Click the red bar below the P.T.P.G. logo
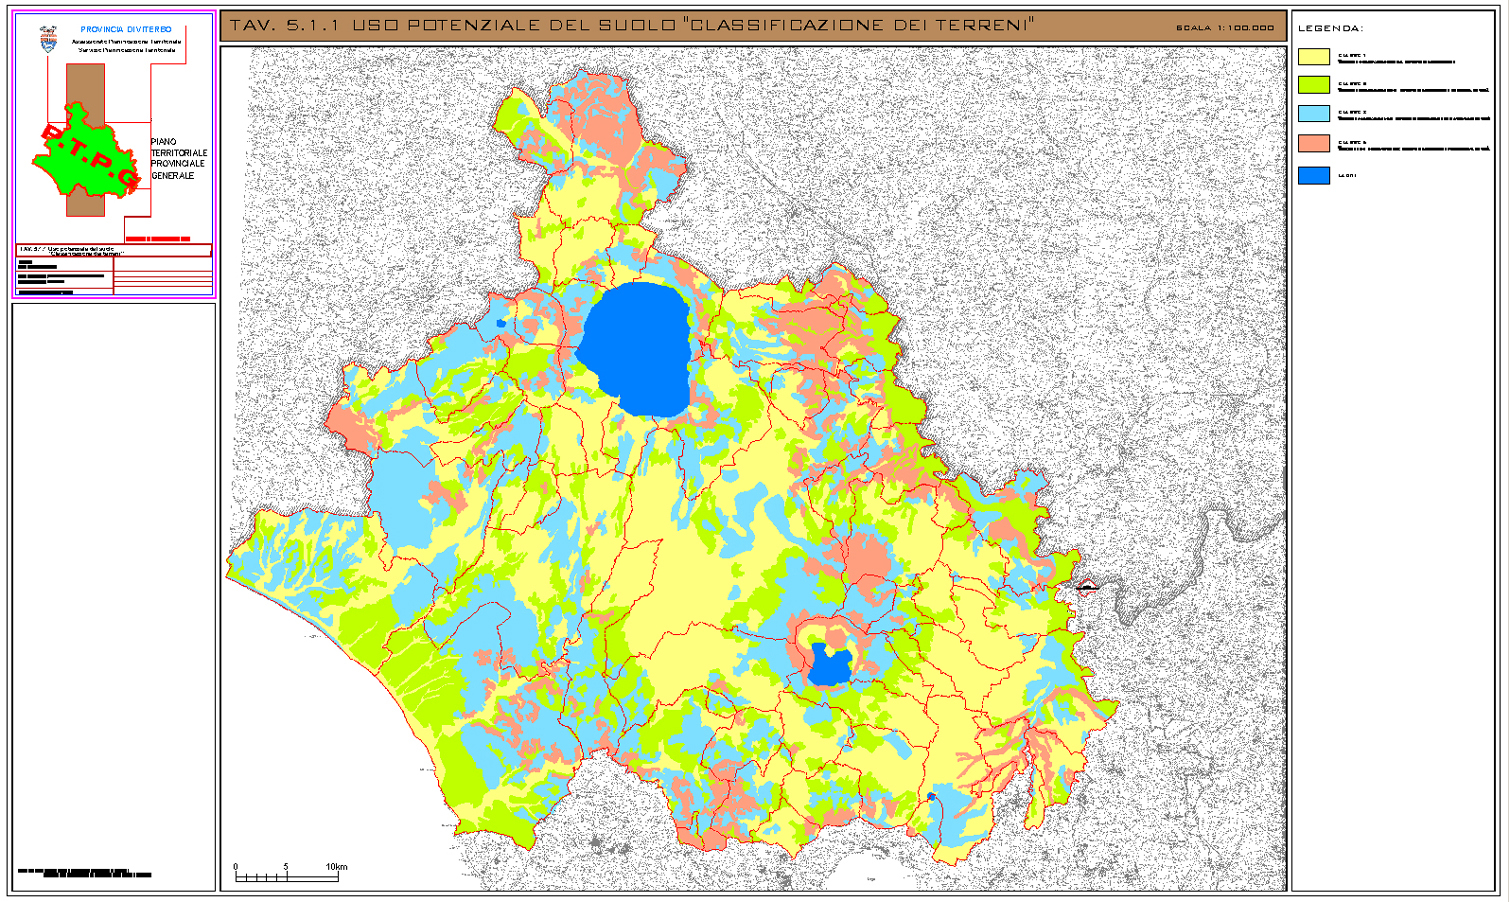This screenshot has height=902, width=1510. tap(158, 239)
